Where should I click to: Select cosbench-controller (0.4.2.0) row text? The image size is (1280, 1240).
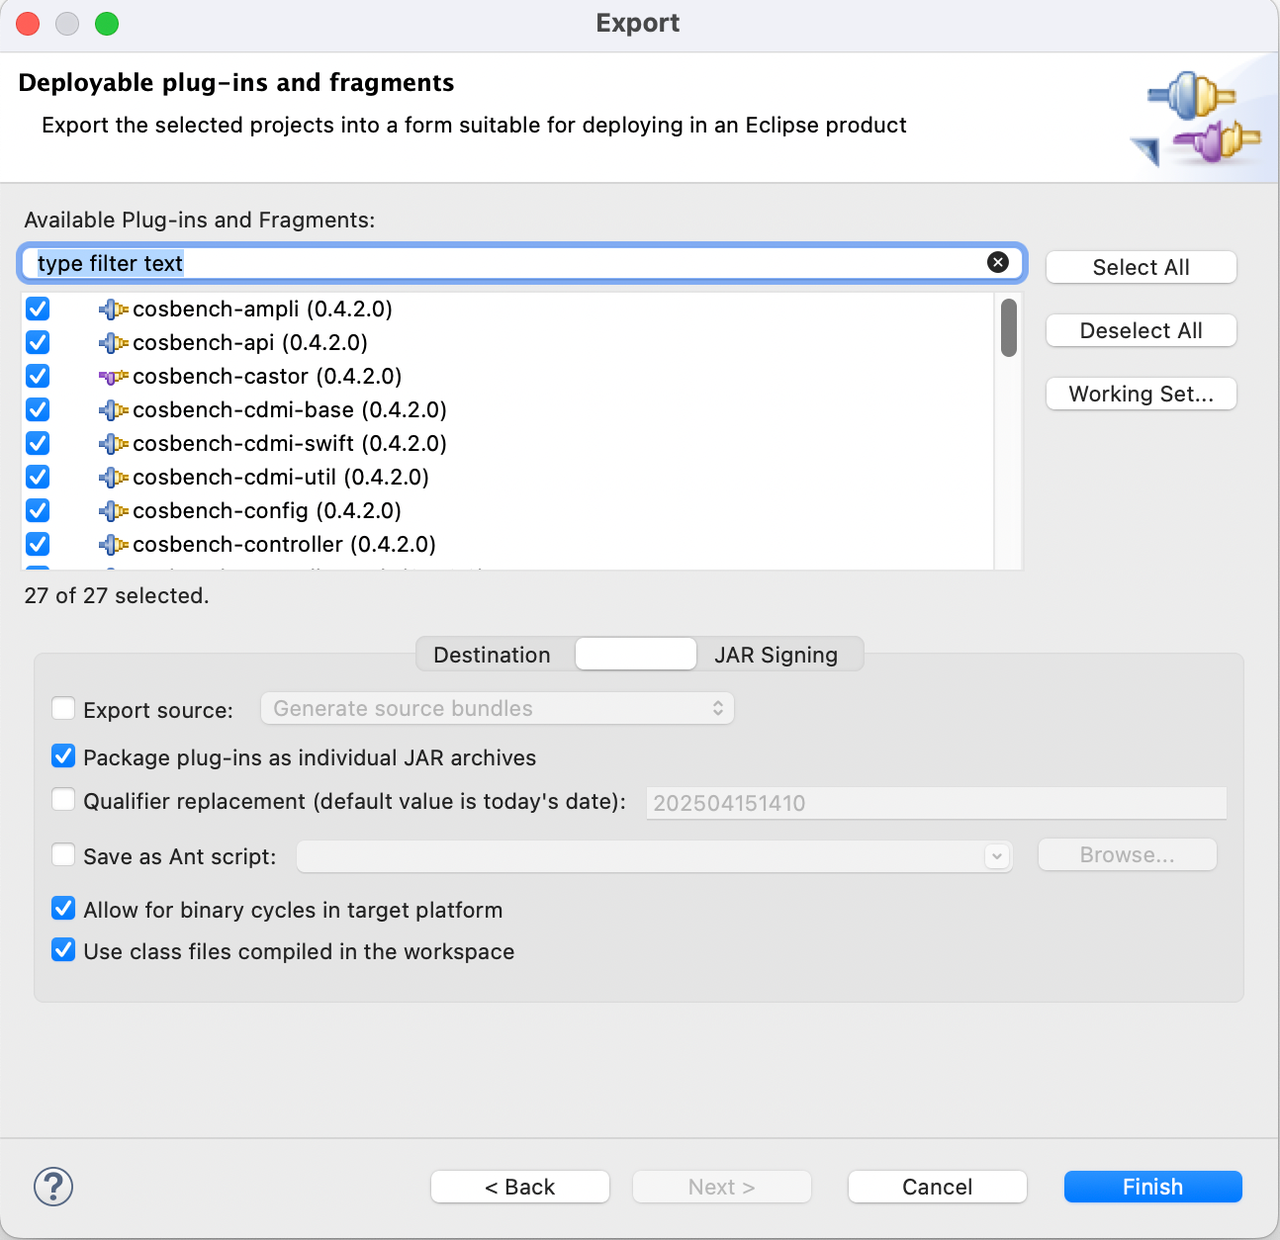[284, 544]
